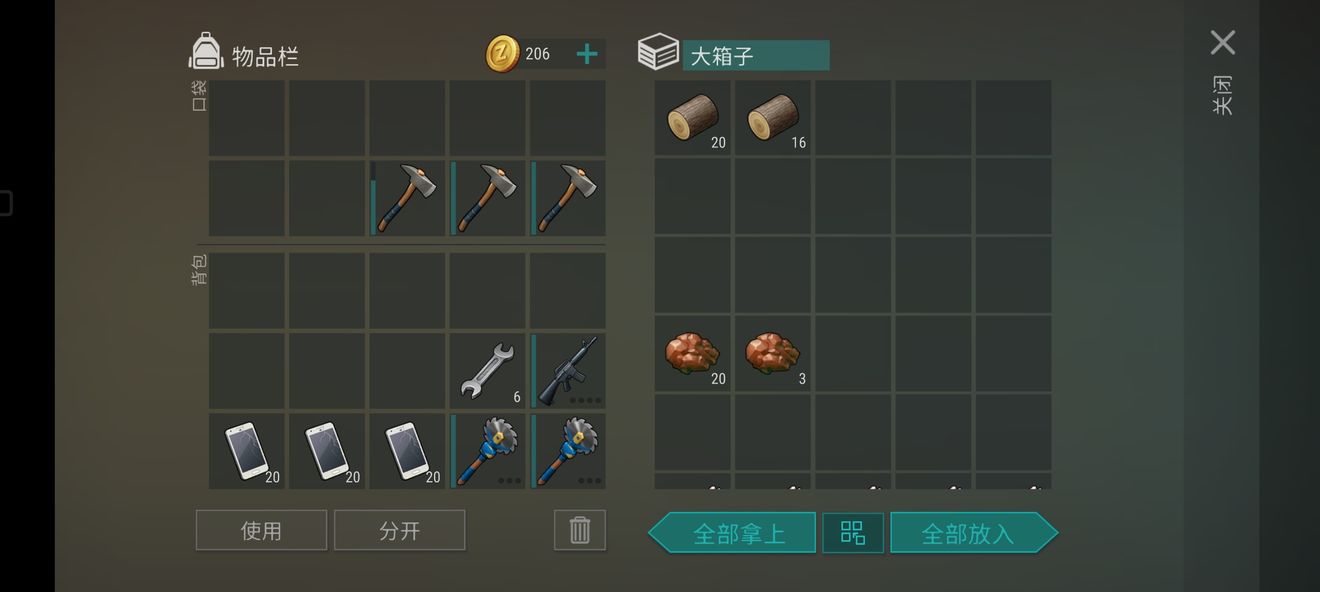Image resolution: width=1320 pixels, height=592 pixels.
Task: Click the 大箱子 chest name field
Action: [x=756, y=55]
